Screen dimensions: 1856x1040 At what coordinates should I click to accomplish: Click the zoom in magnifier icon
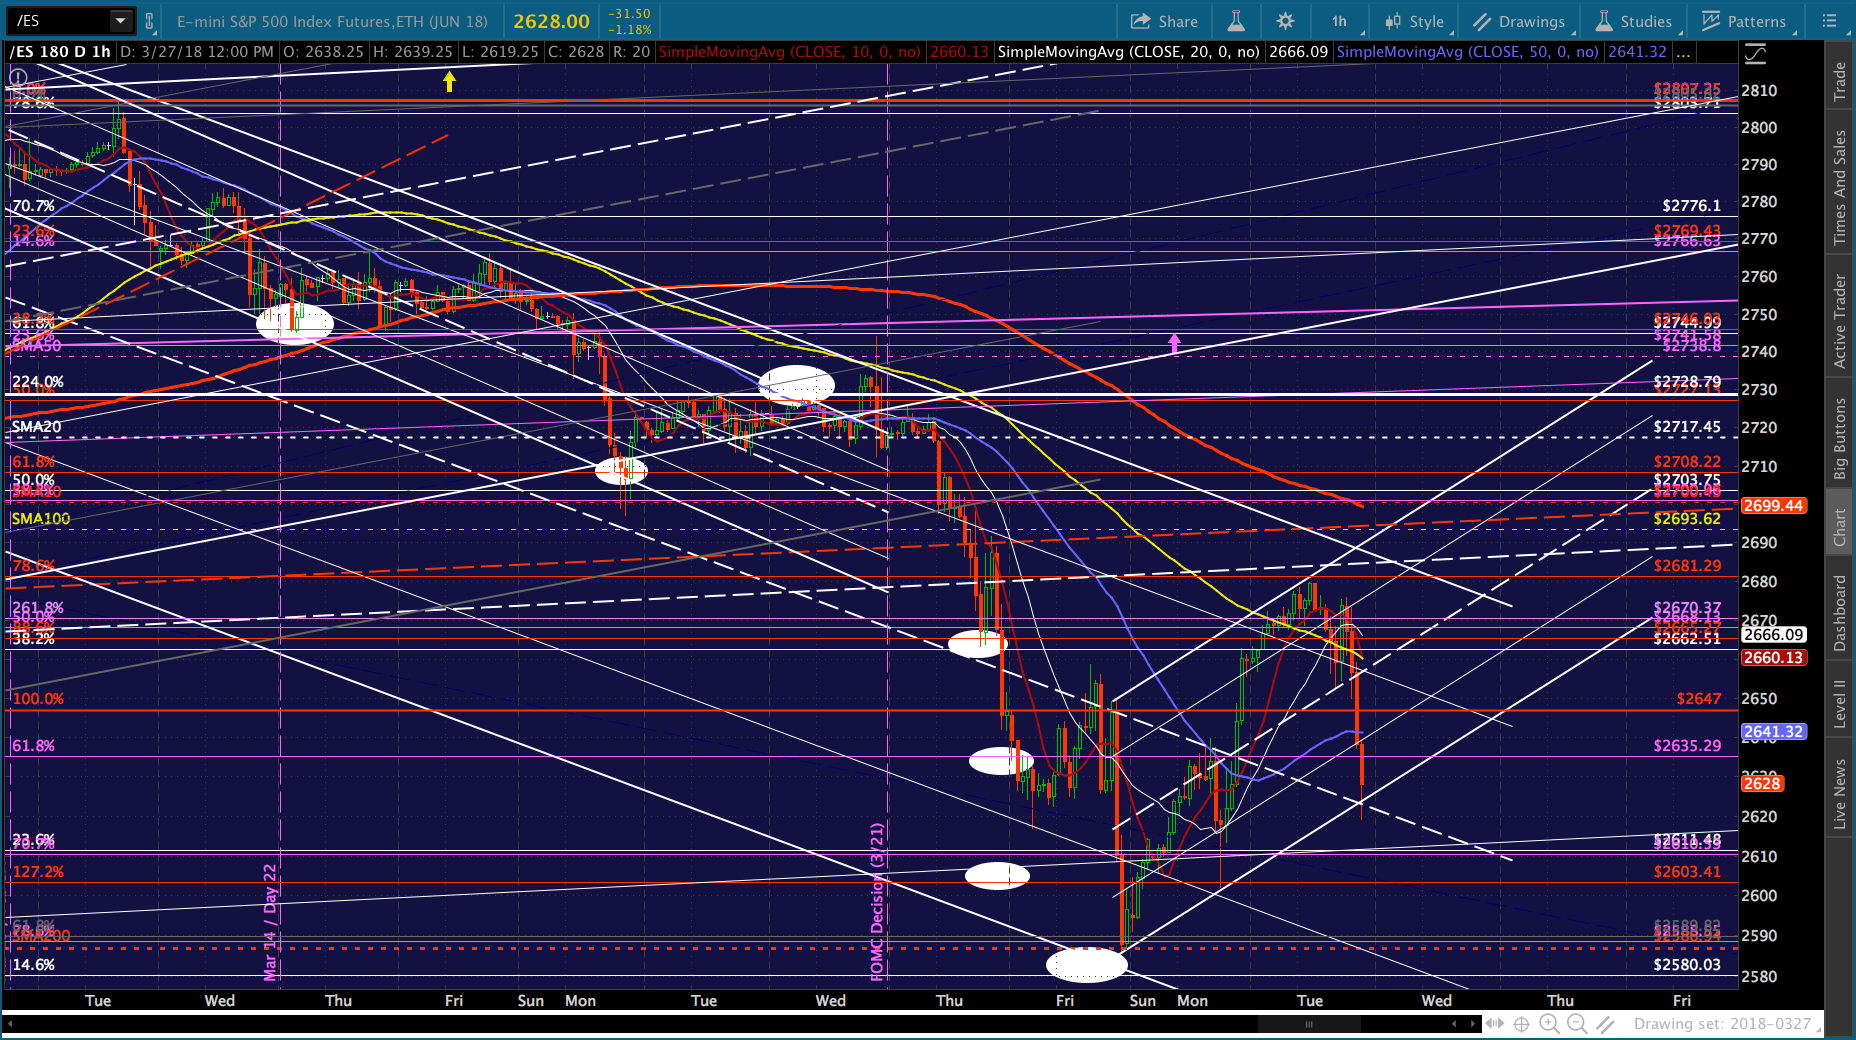point(1549,1024)
